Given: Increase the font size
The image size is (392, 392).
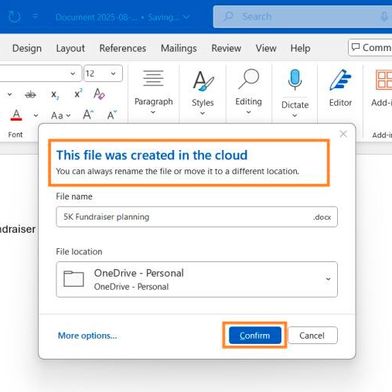Looking at the screenshot, I should [88, 115].
